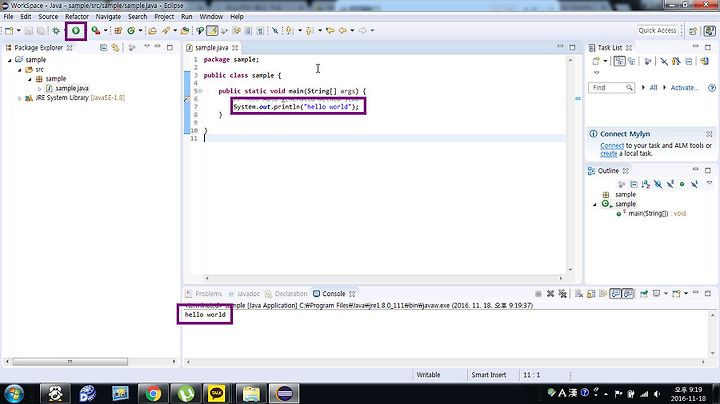The height and width of the screenshot is (404, 720).
Task: Open the New wizard dropdown arrow
Action: click(19, 30)
